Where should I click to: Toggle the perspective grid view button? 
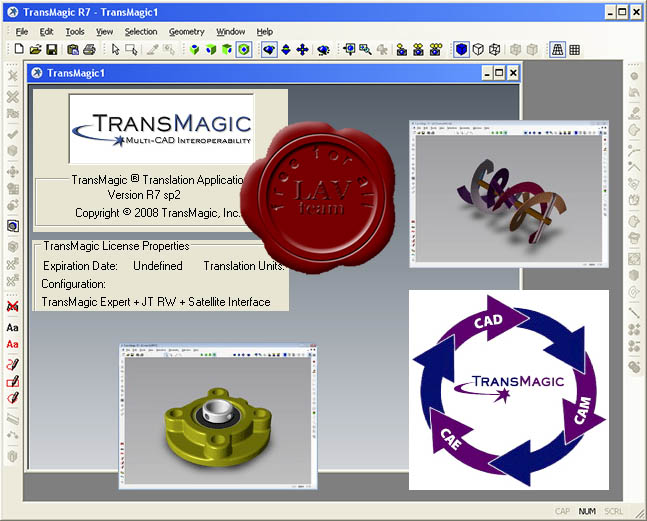coord(557,50)
